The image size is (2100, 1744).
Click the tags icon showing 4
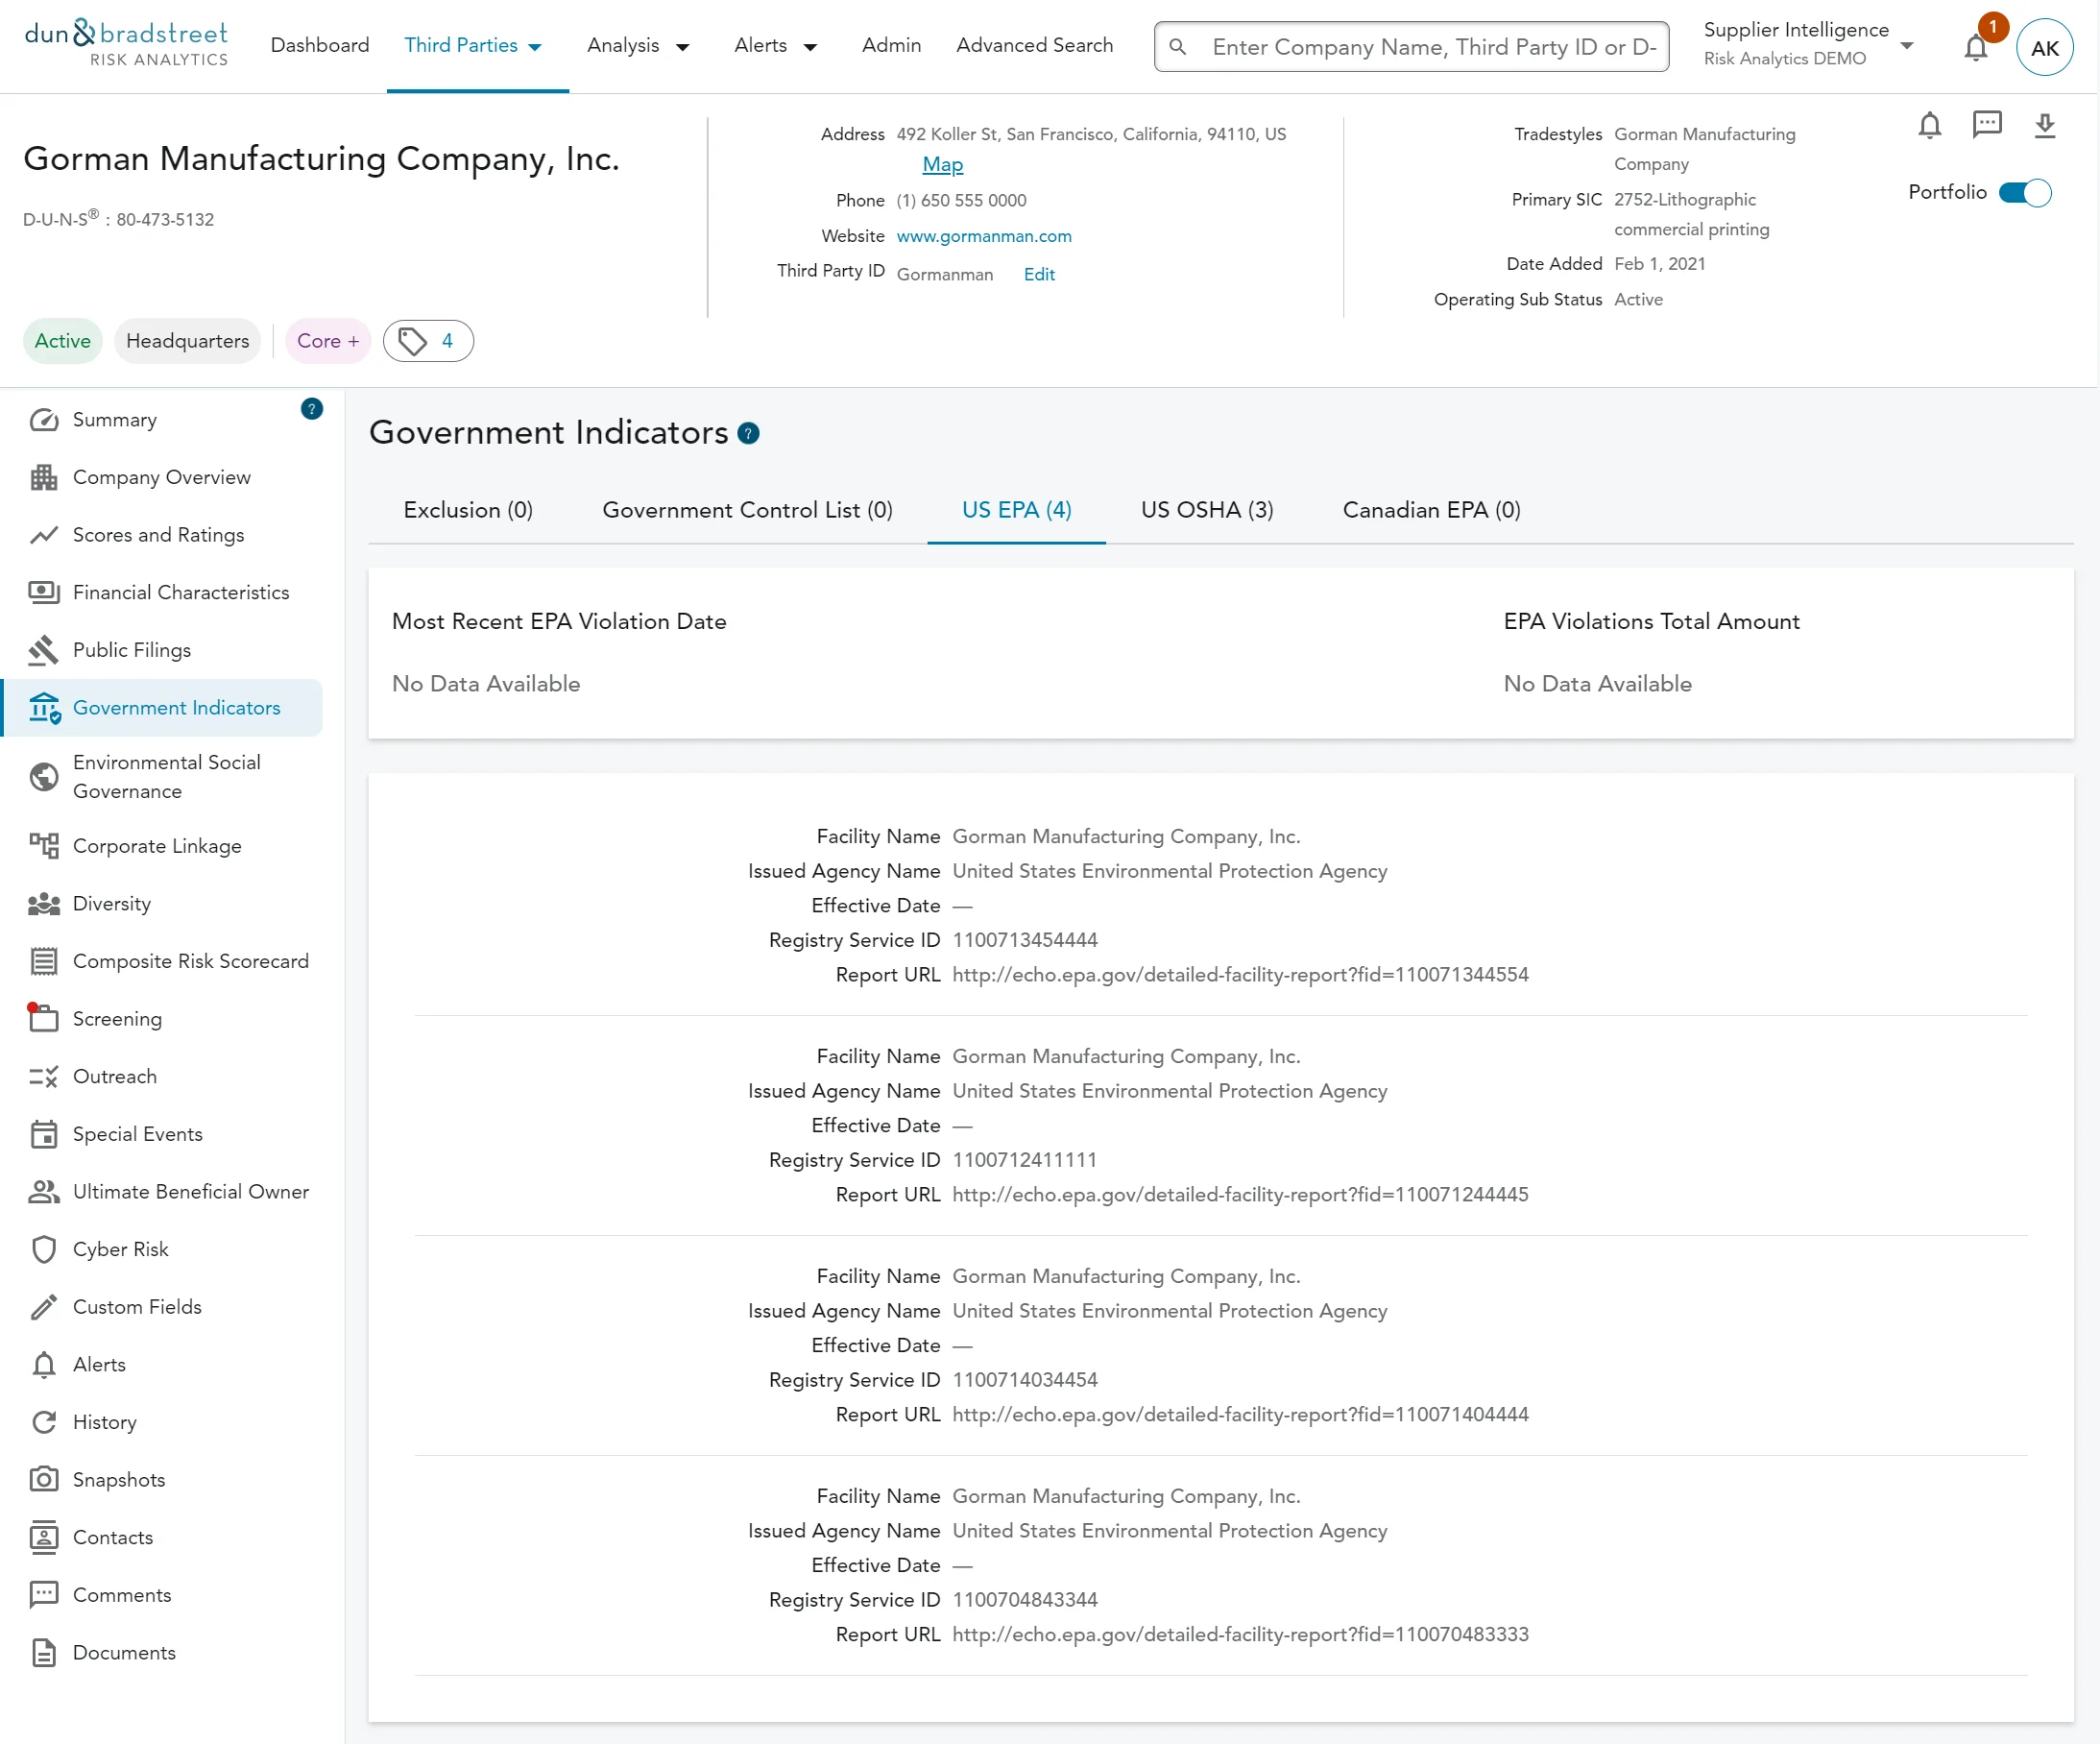(x=428, y=341)
